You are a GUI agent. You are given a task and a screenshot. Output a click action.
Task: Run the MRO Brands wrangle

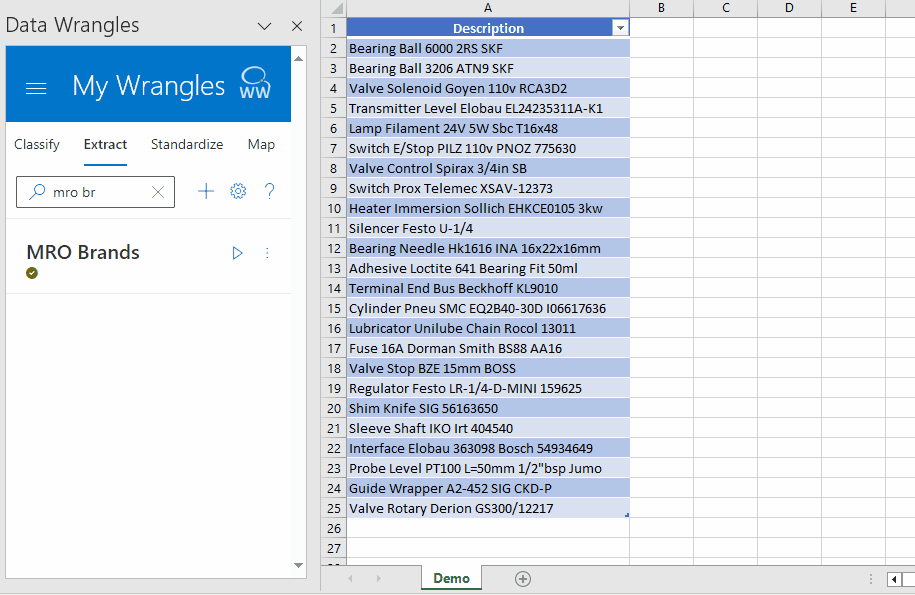pos(237,253)
